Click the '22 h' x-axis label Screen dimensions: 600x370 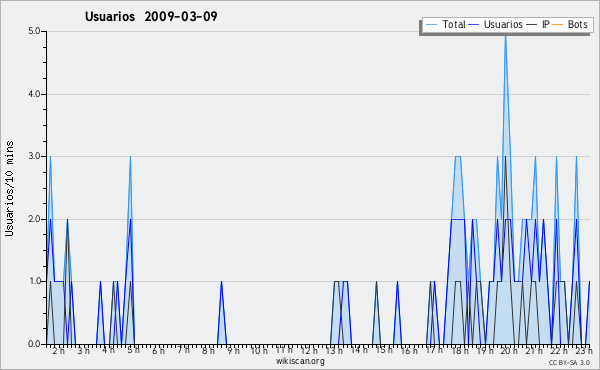pyautogui.click(x=559, y=351)
